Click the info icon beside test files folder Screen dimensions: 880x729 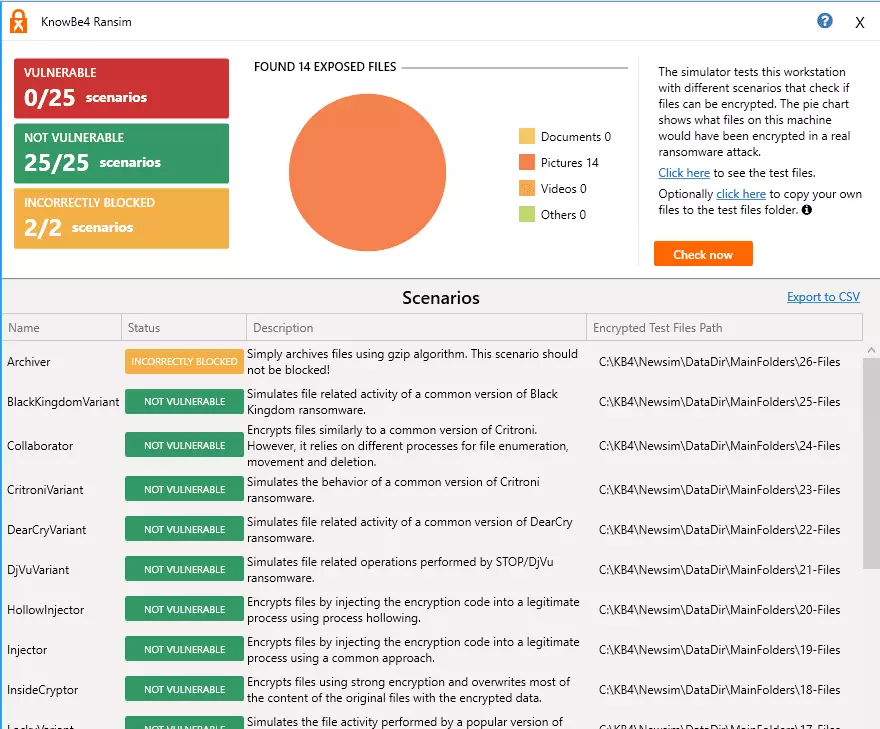click(807, 210)
